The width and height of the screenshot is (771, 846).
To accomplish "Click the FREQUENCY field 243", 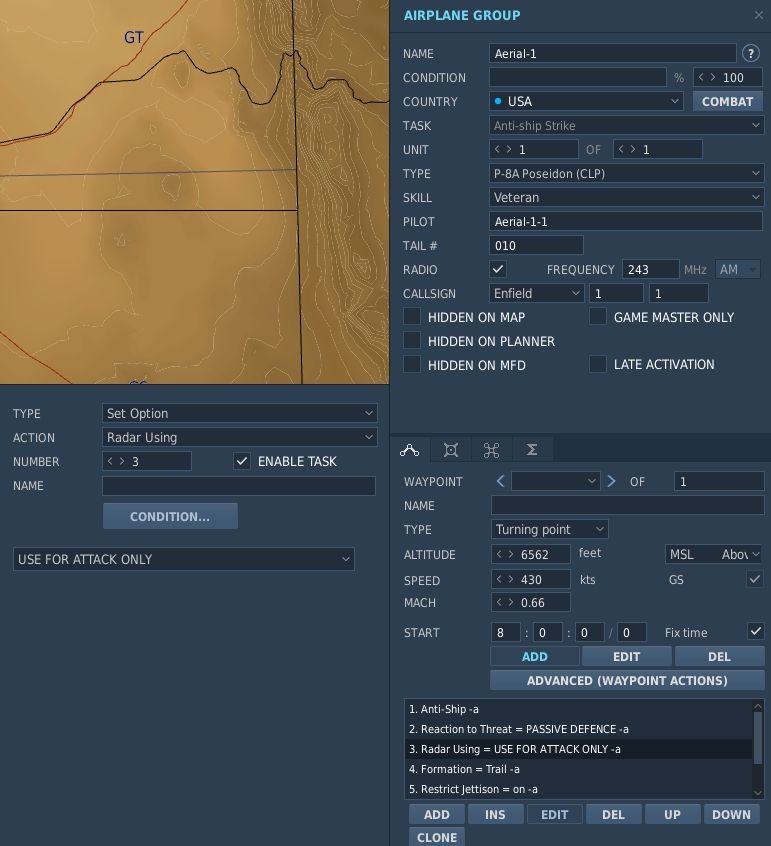I will point(650,269).
